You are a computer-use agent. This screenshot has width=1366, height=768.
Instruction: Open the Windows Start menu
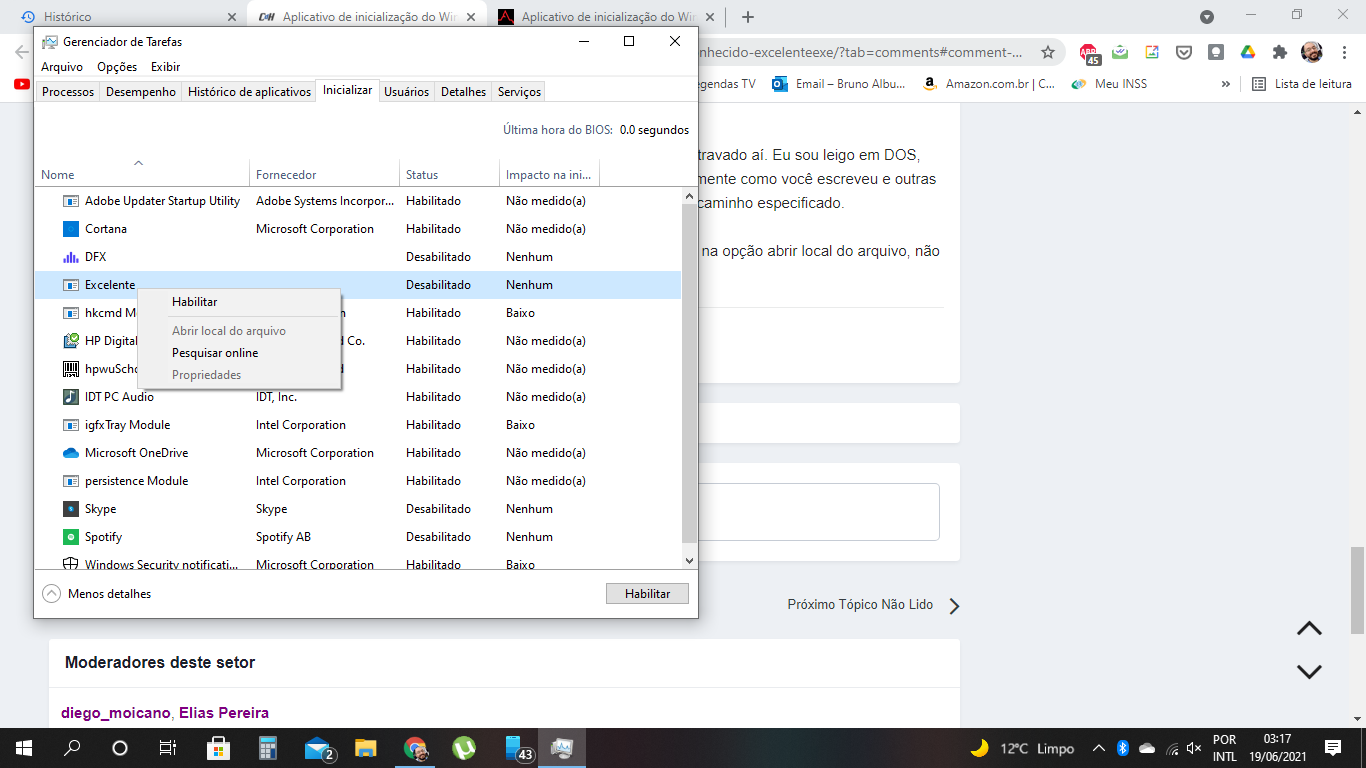(23, 748)
